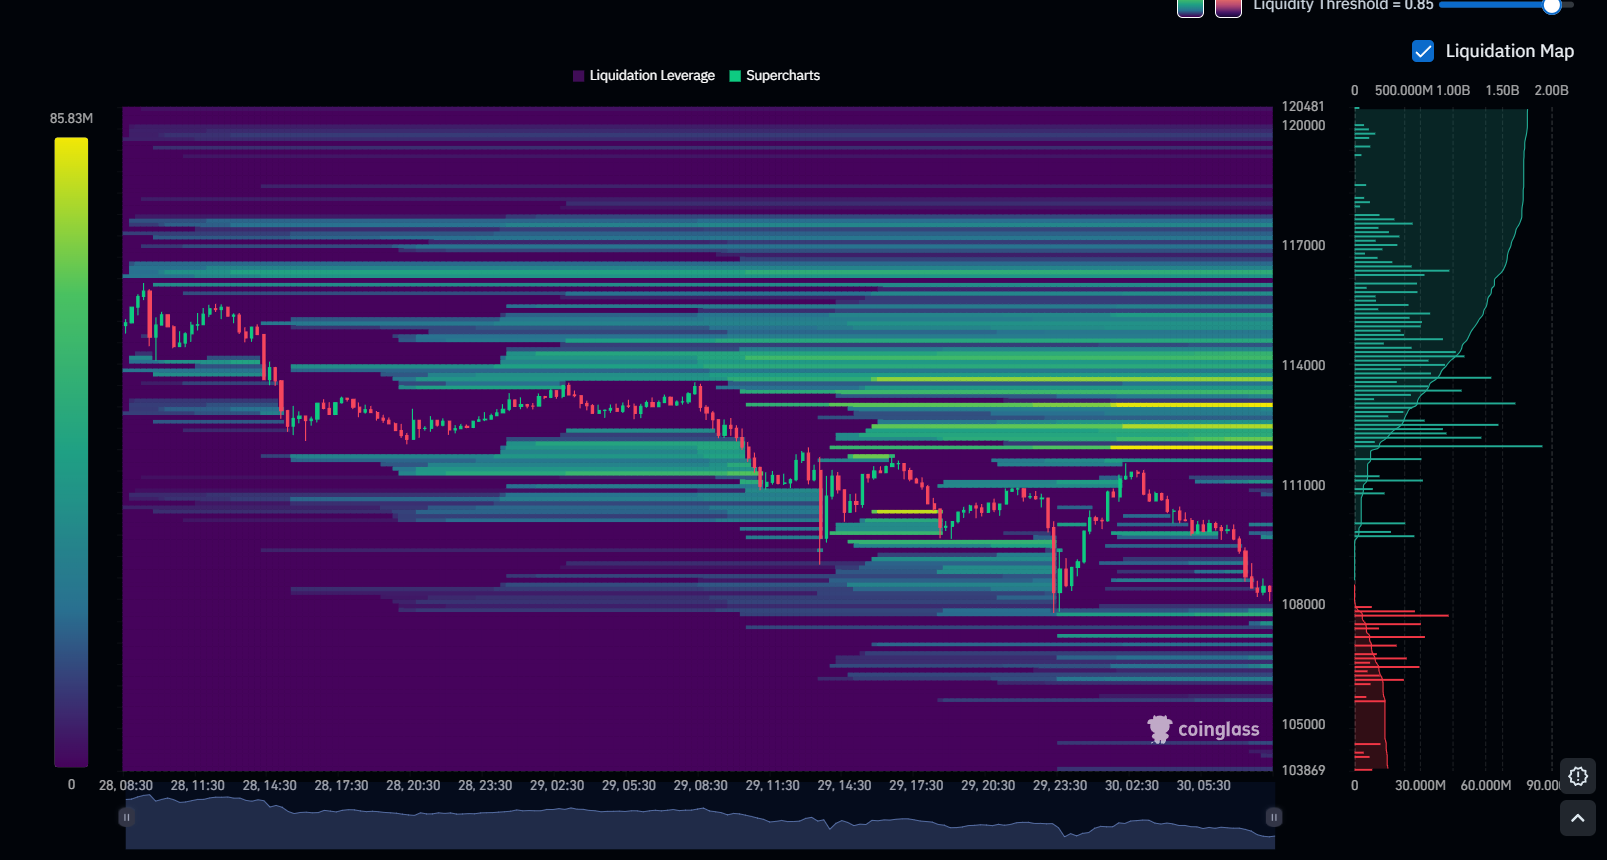Toggle the Liquidation Leverage legend item
This screenshot has height=860, width=1607.
643,76
